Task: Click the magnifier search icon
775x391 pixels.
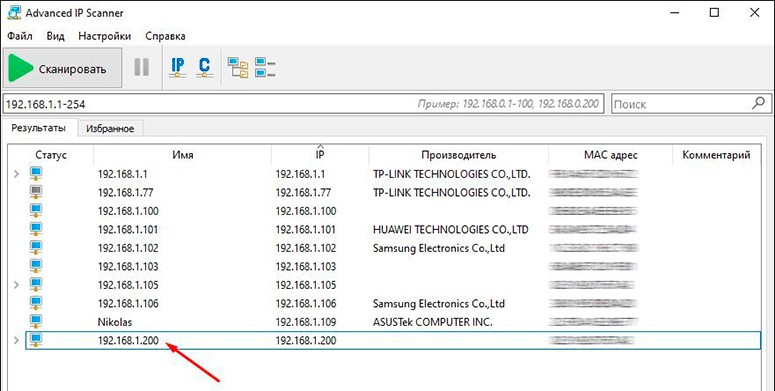Action: pyautogui.click(x=758, y=103)
